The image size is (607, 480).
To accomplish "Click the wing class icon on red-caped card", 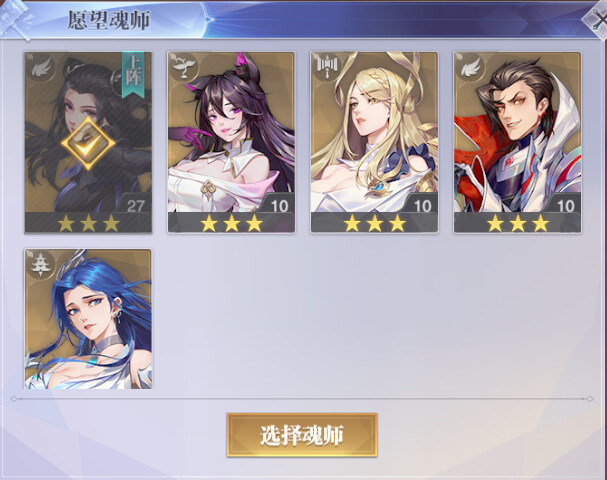I will coord(470,69).
